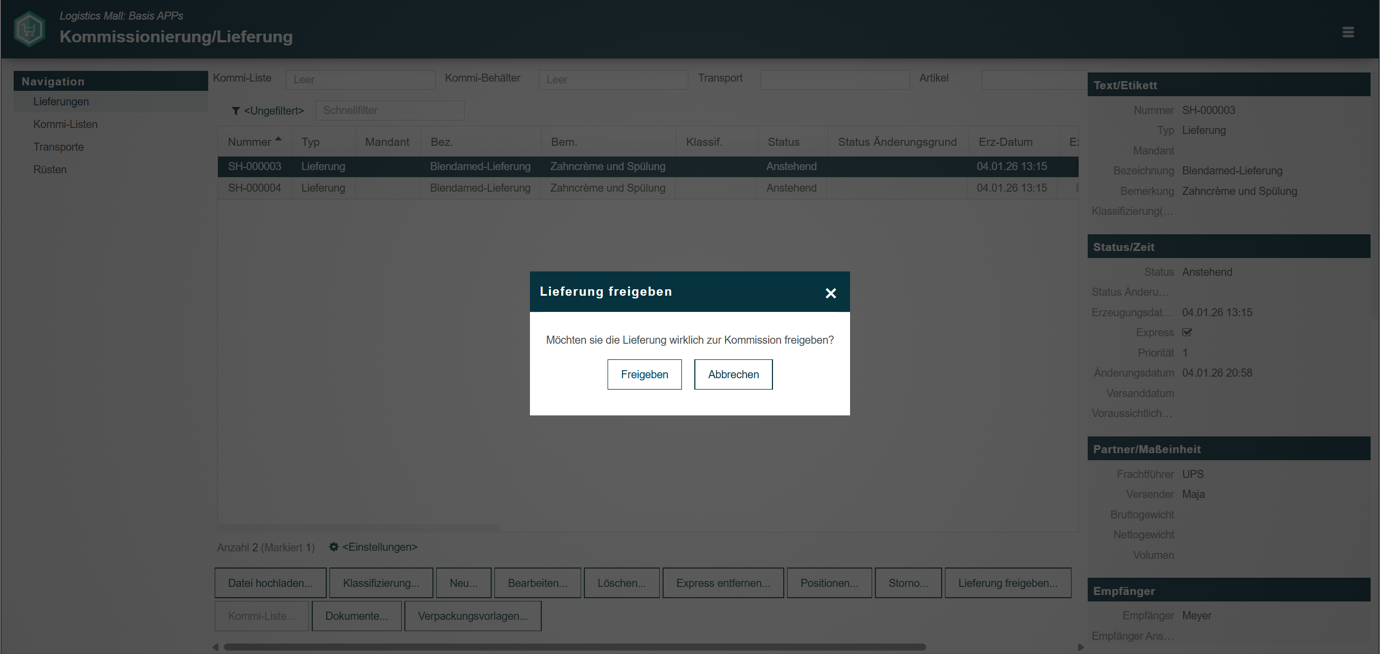Screen dimensions: 1380x654
Task: Toggle the Express checkbox
Action: 1187,332
